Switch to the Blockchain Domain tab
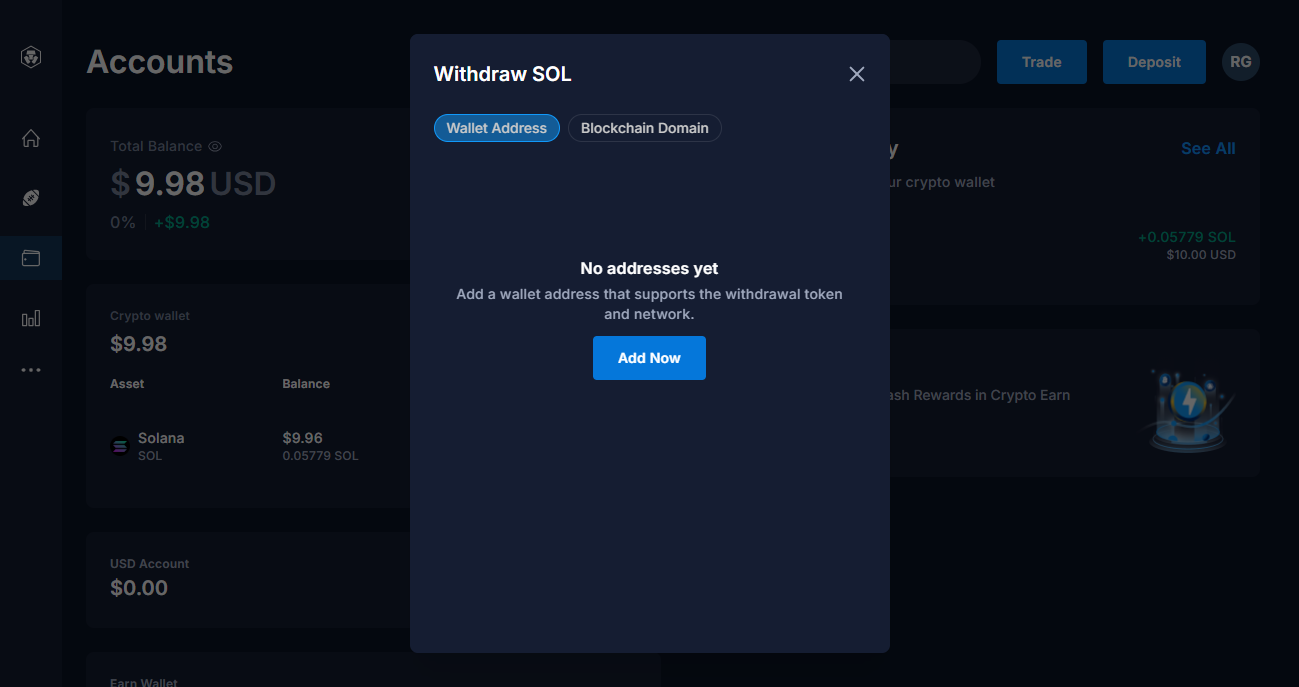The image size is (1299, 687). coord(645,128)
